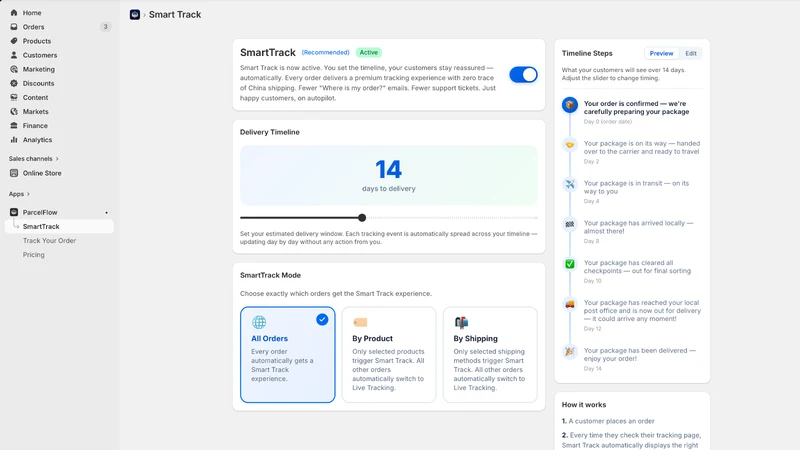
Task: Click the pin dot next to ParcelFlow
Action: (x=107, y=213)
